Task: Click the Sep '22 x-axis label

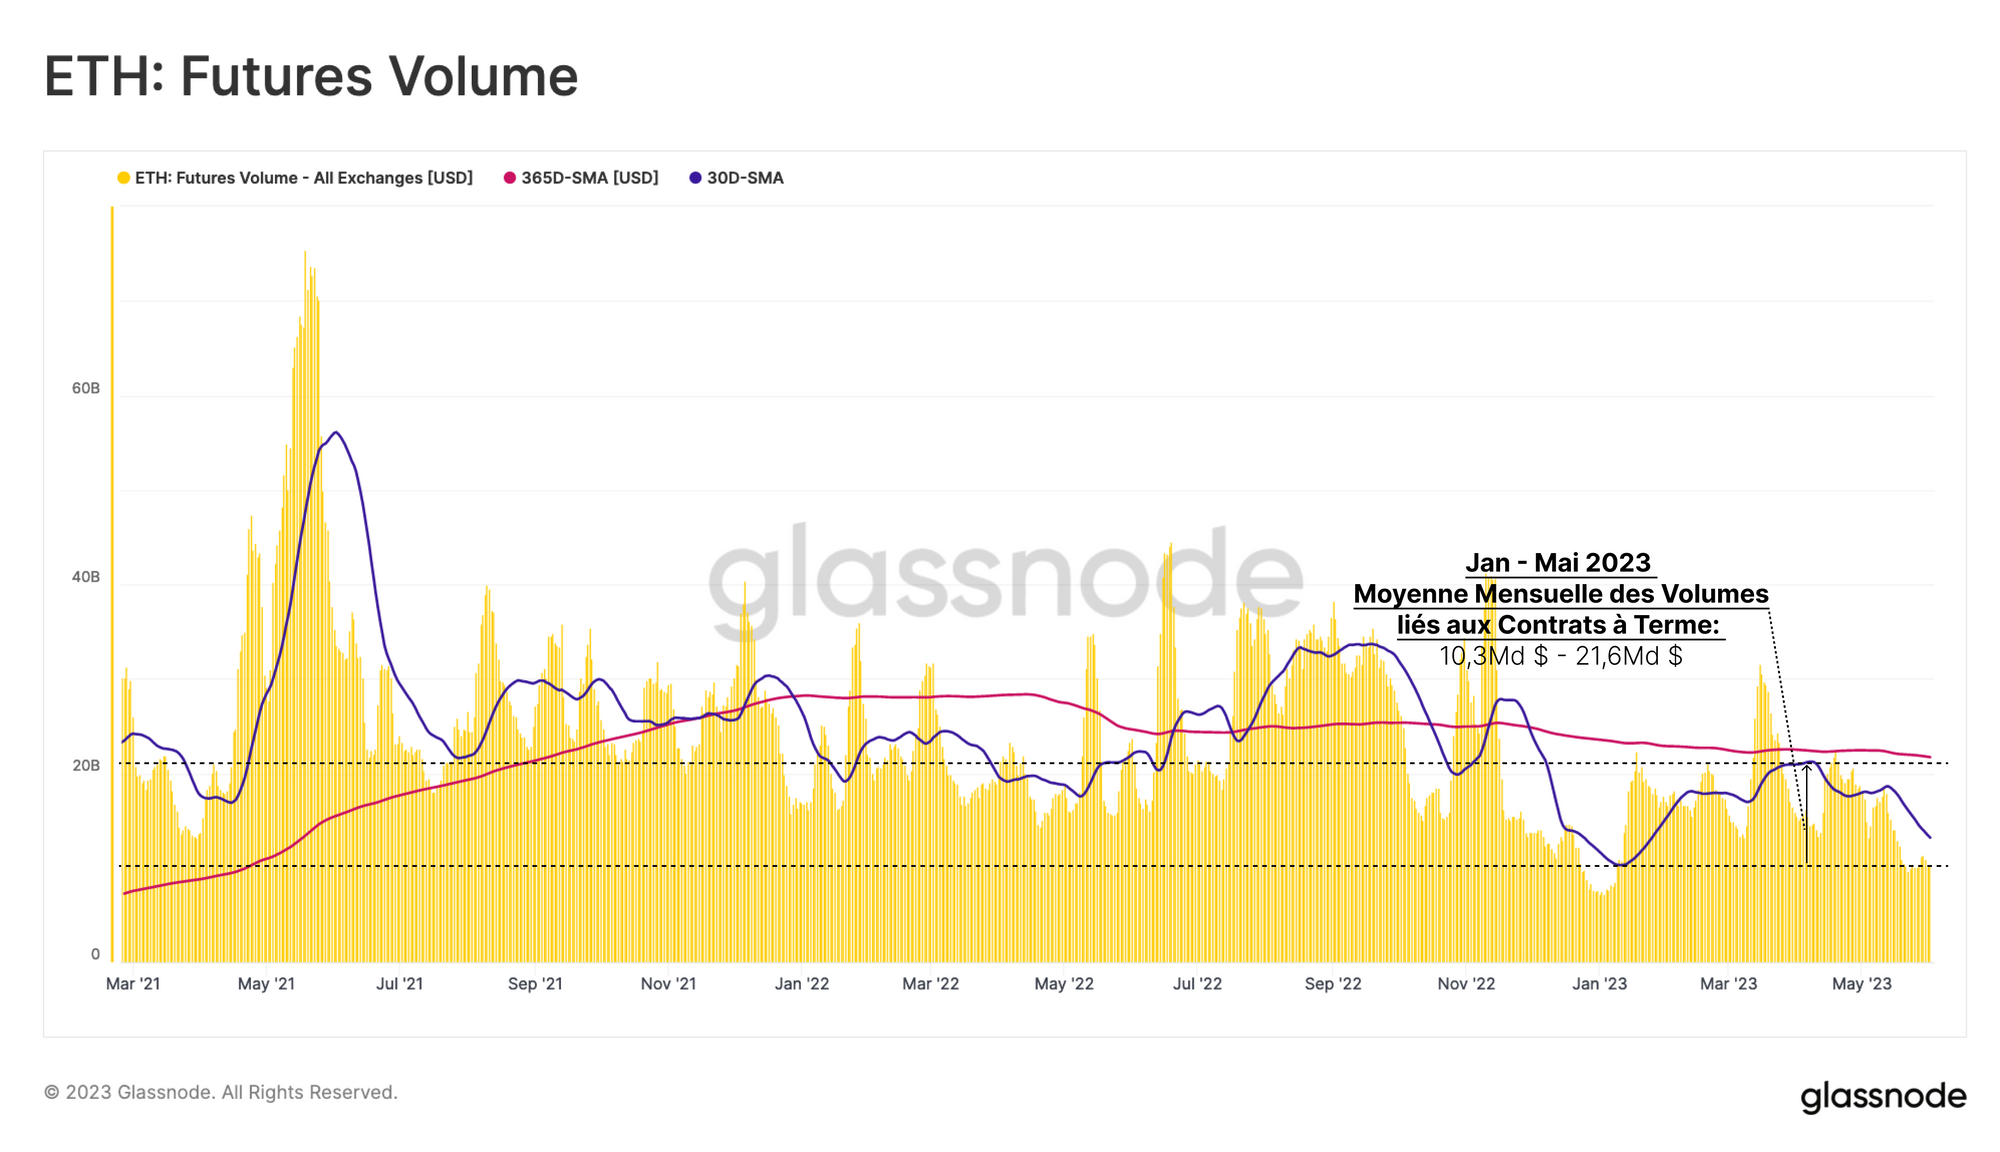Action: 1333,984
